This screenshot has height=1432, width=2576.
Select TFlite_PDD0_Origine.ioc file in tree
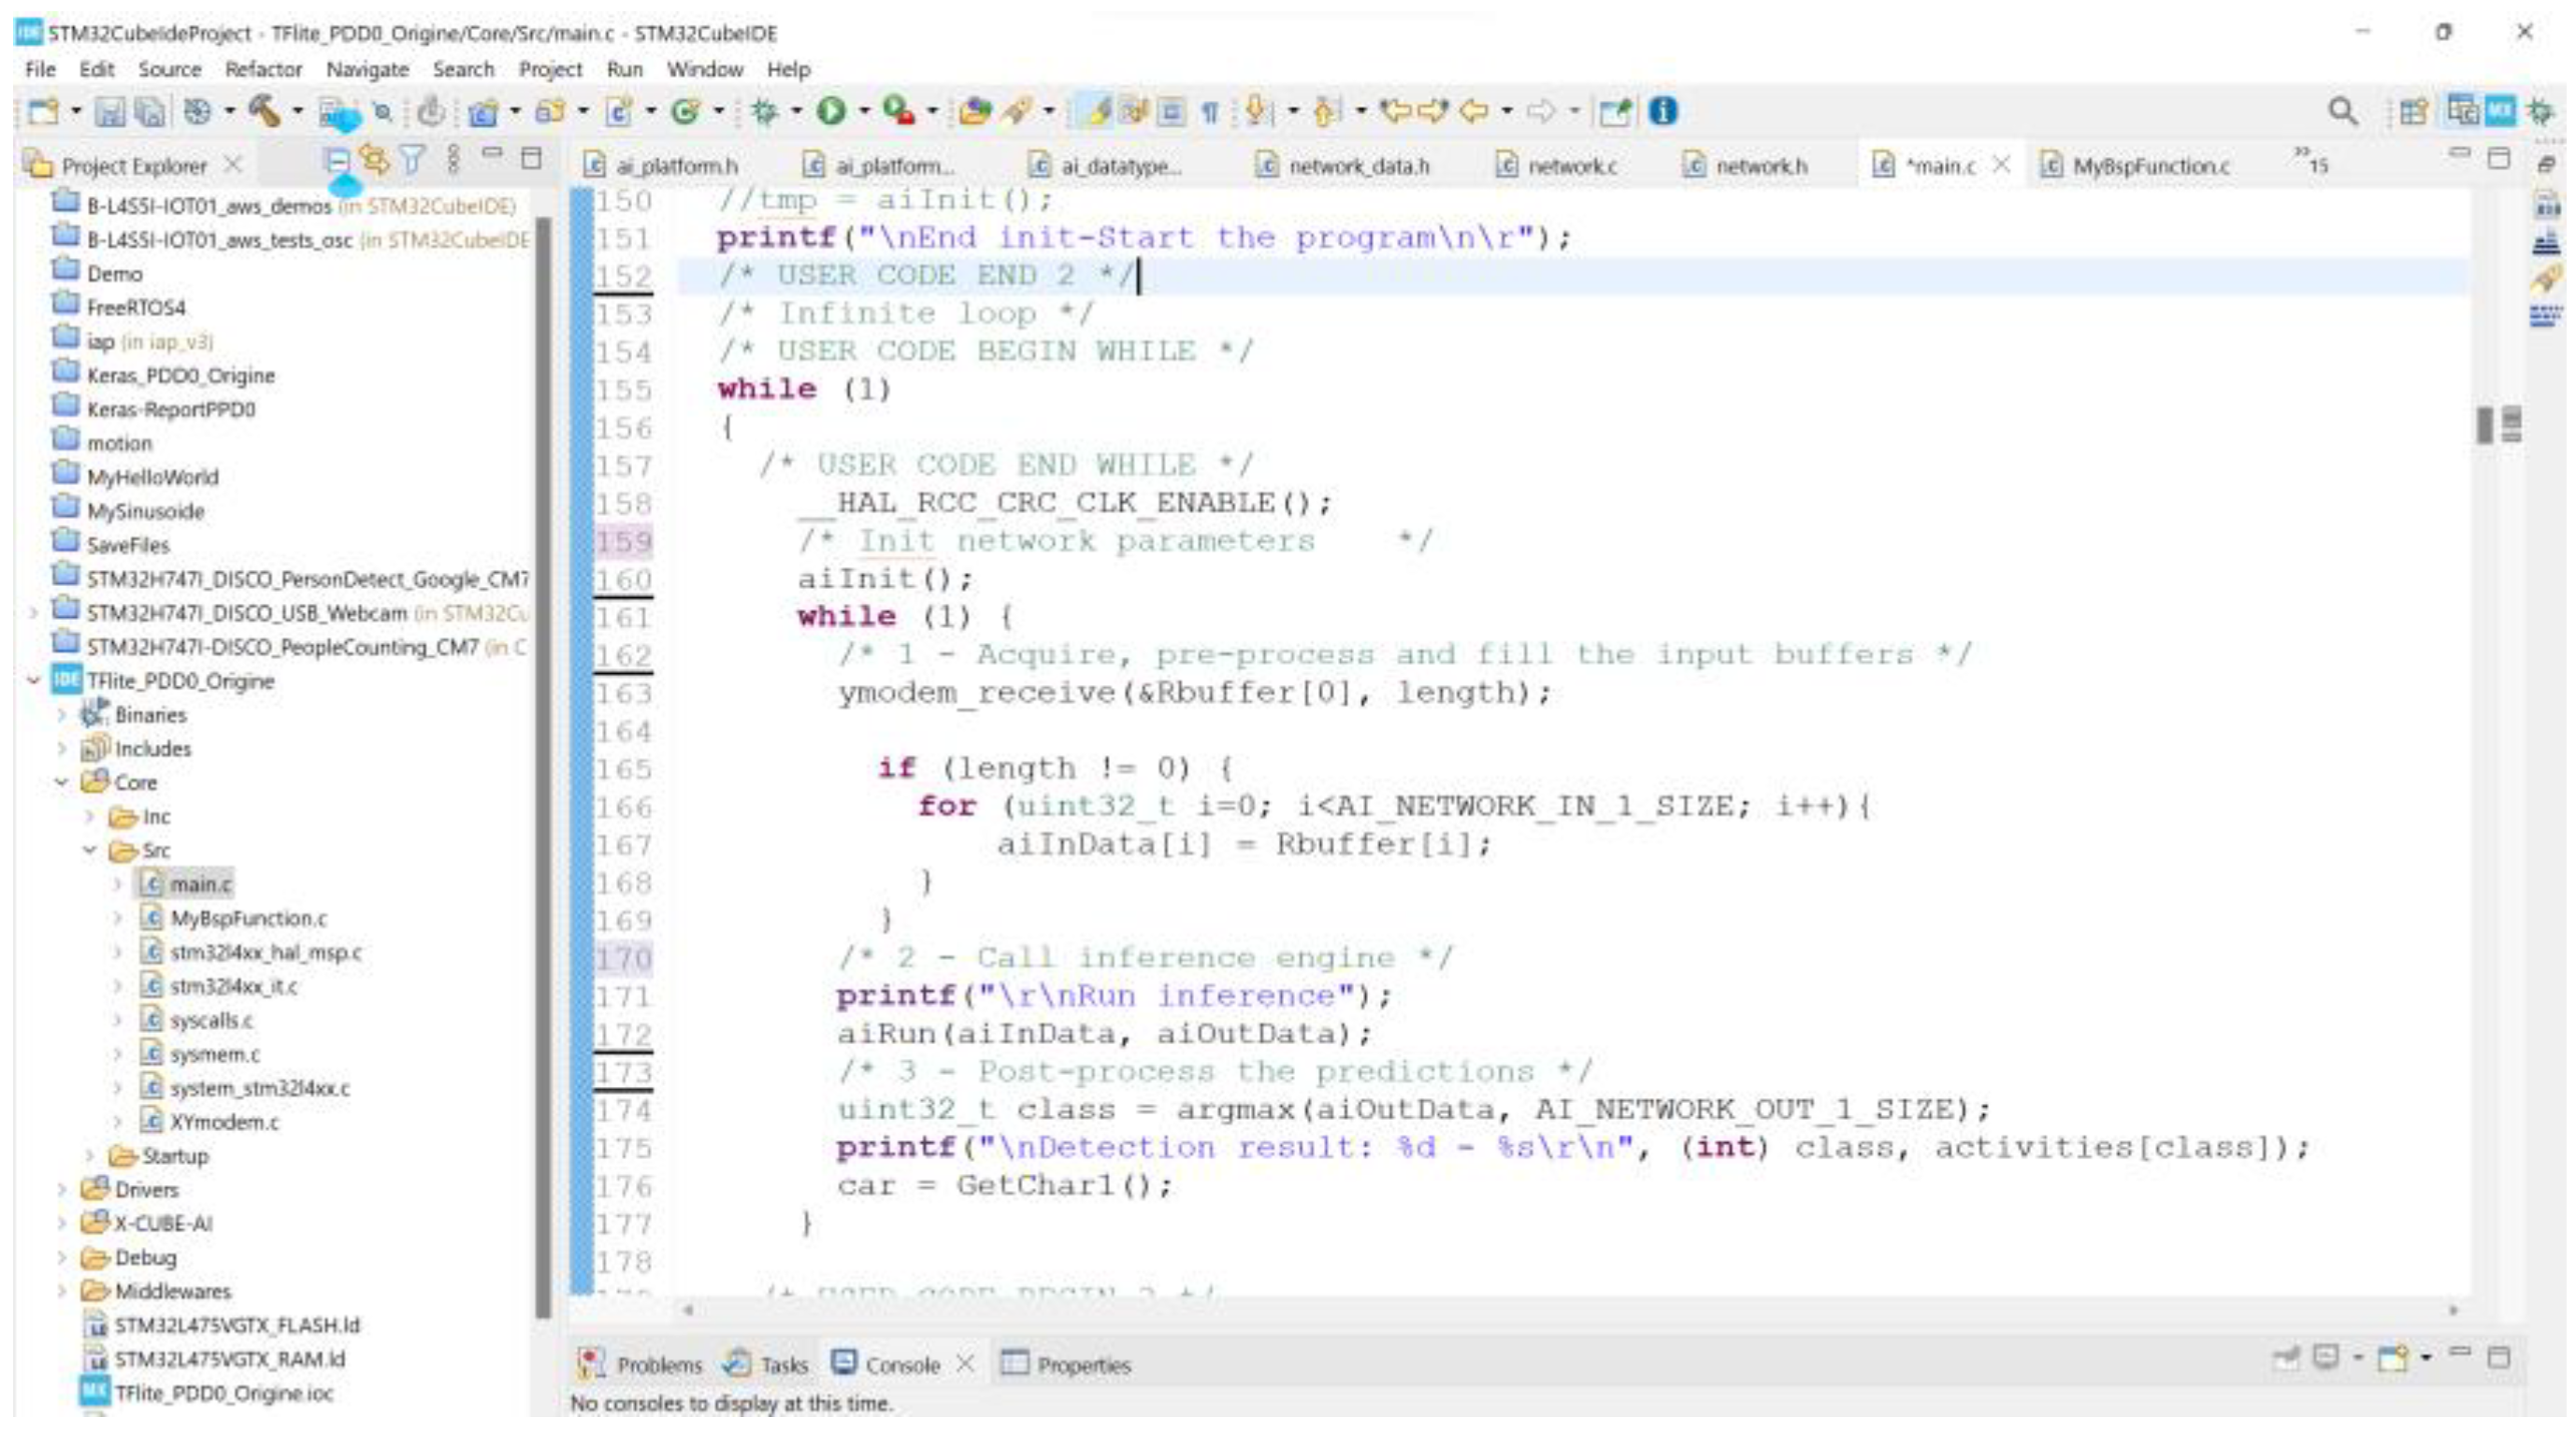click(x=223, y=1393)
